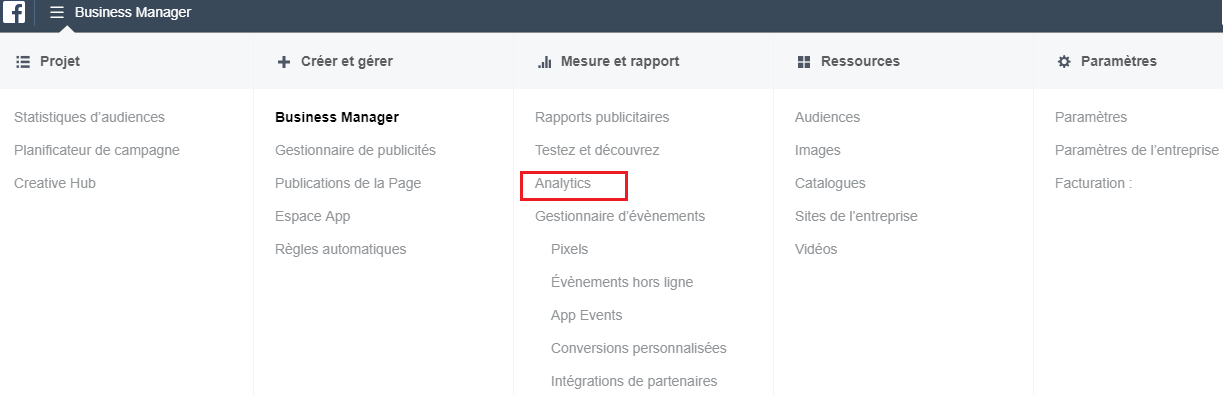Open Creative Hub

[x=55, y=183]
